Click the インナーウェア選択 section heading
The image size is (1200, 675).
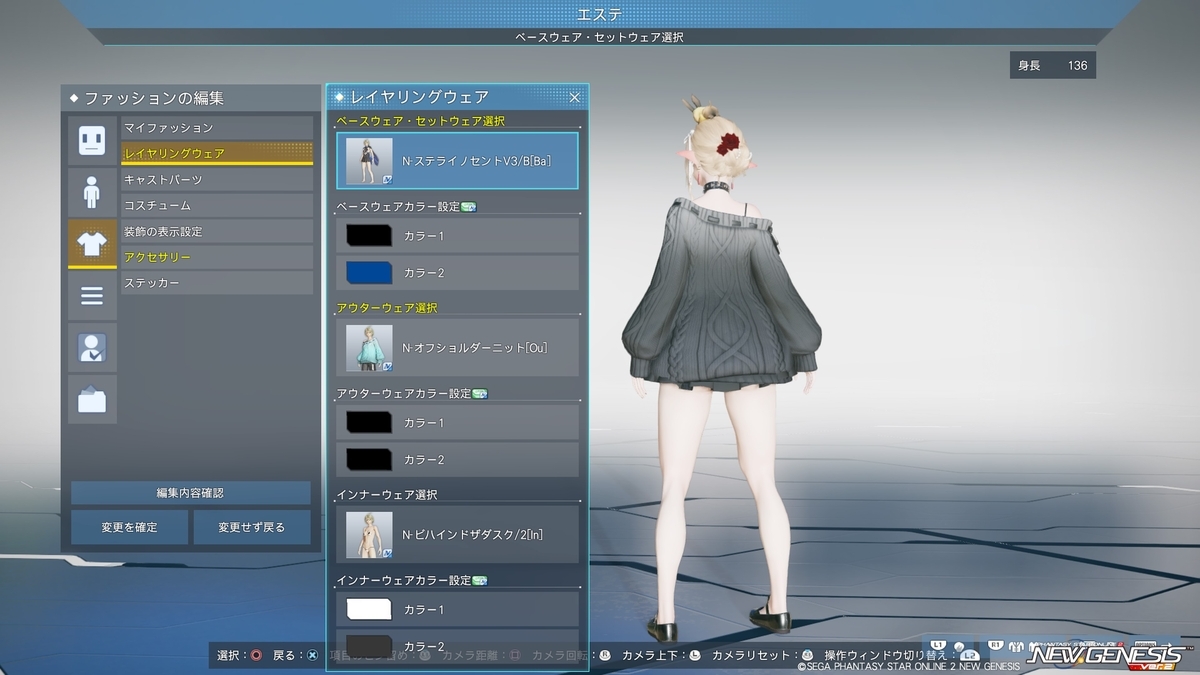387,495
